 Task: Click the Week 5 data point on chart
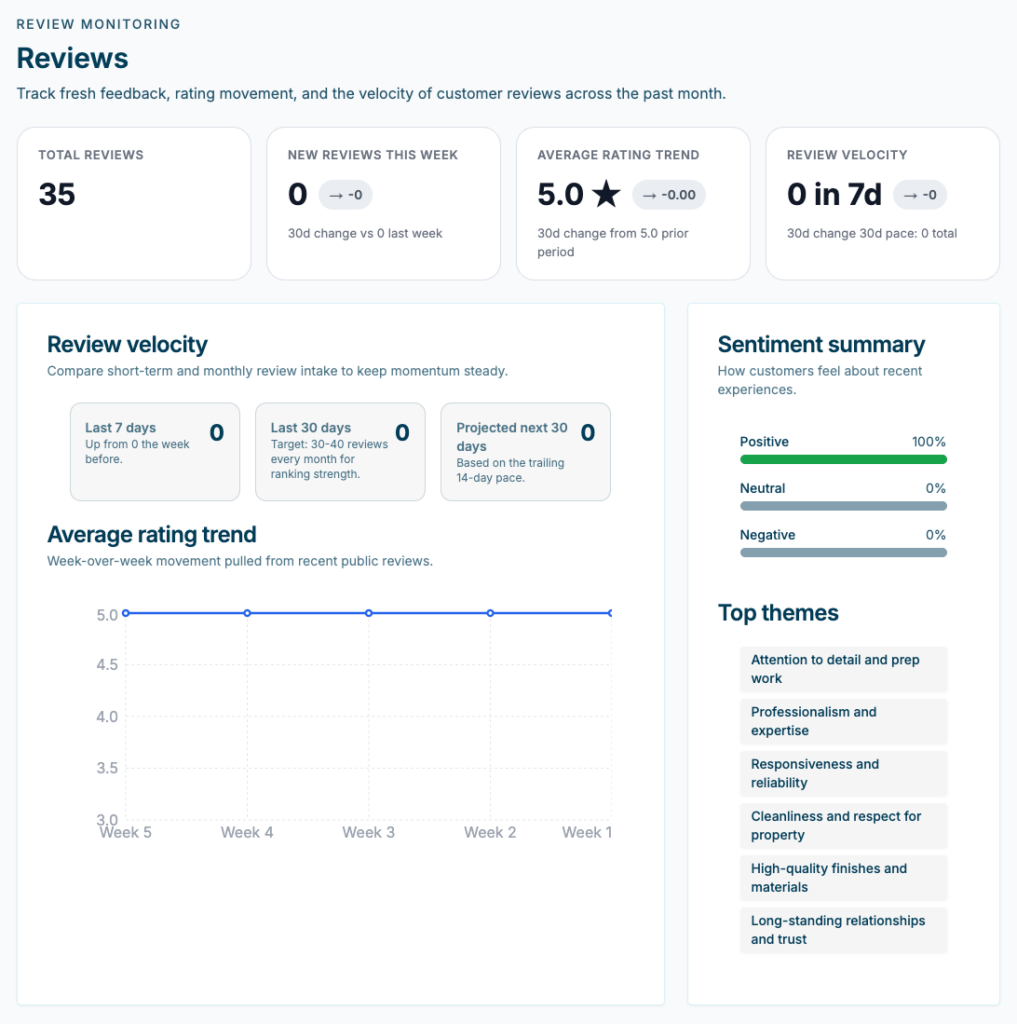126,613
